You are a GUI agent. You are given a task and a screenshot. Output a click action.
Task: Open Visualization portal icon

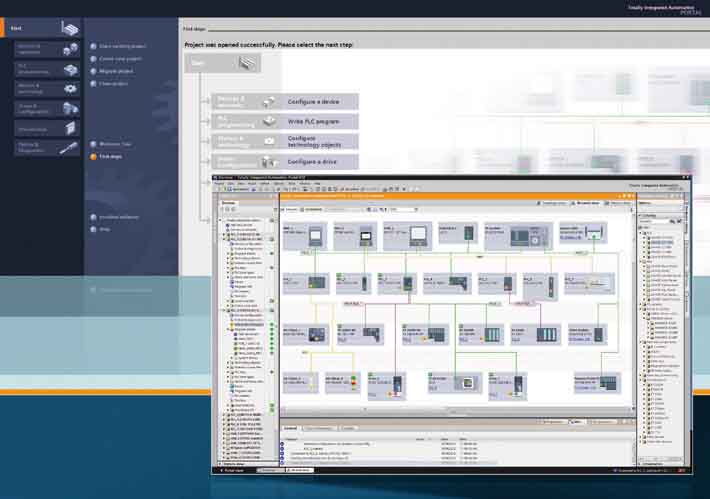[70, 129]
